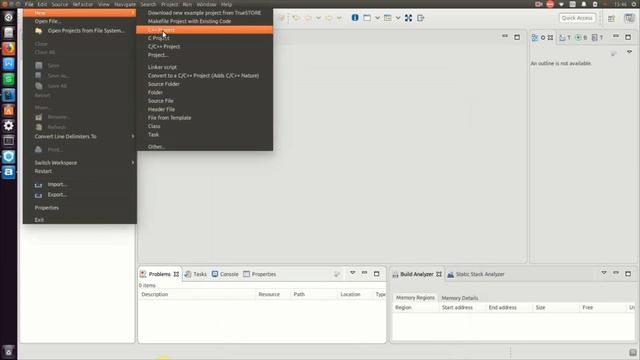Create a new Class
The width and height of the screenshot is (640, 360).
point(154,126)
